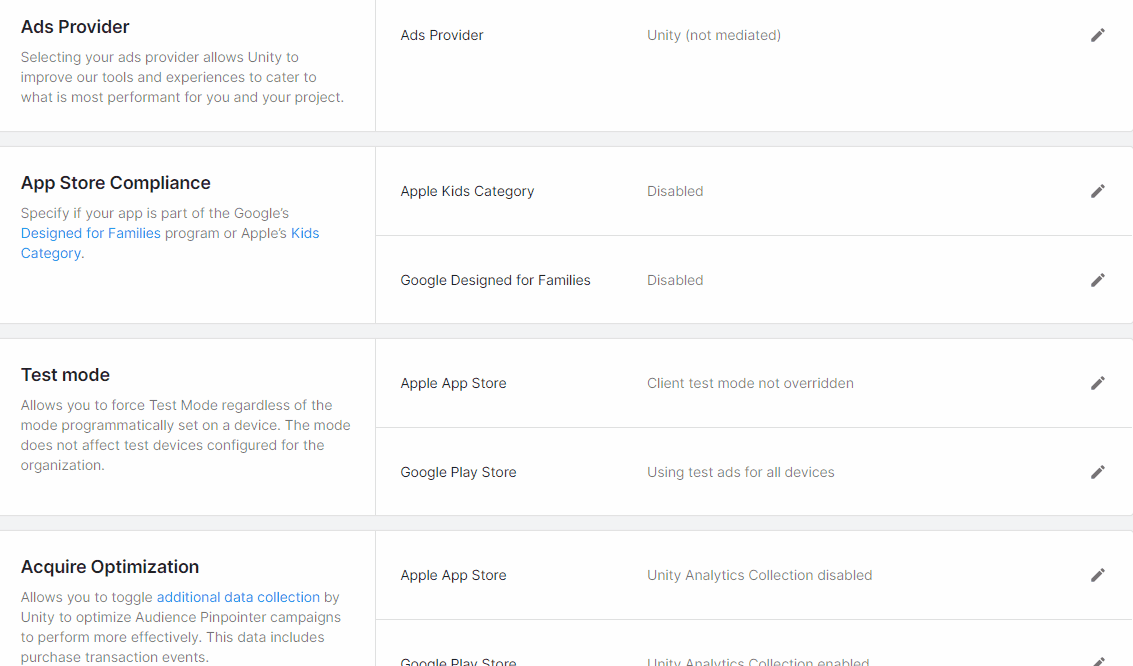Select the Google Designed for Families label
The width and height of the screenshot is (1133, 666).
(495, 280)
